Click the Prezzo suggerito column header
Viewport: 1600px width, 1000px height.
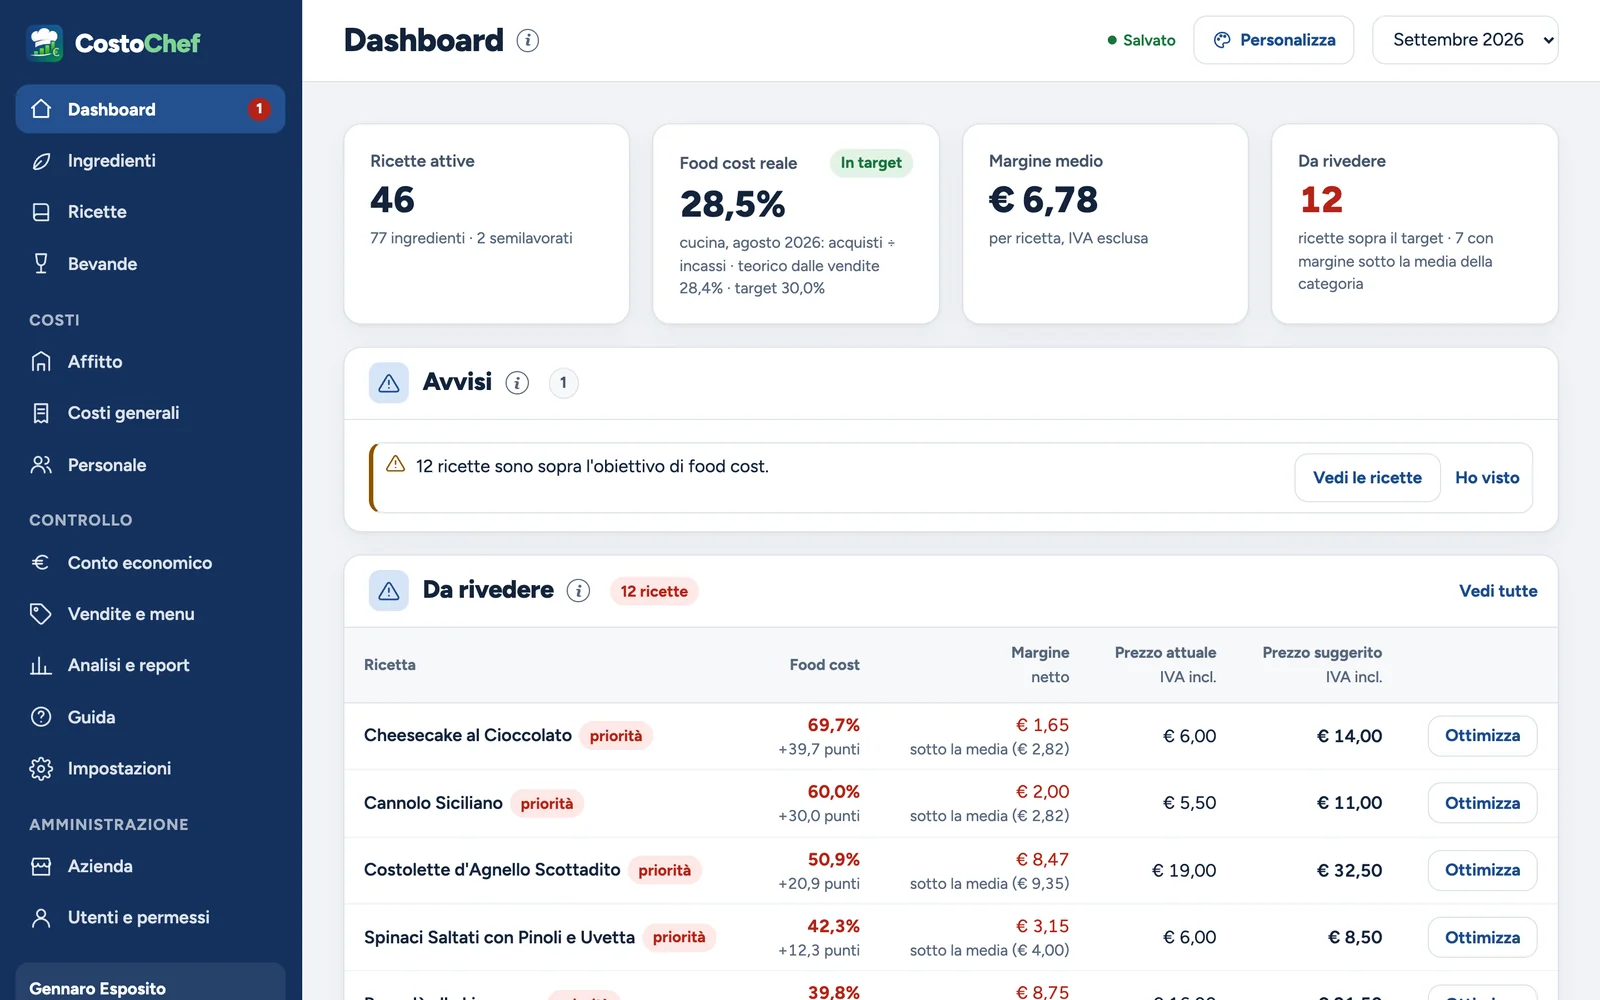1322,665
